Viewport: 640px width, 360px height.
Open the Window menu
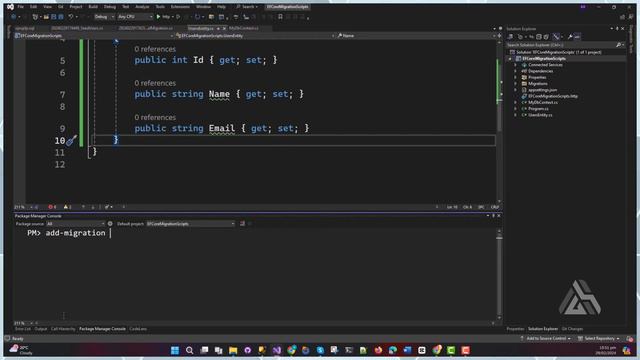click(203, 7)
